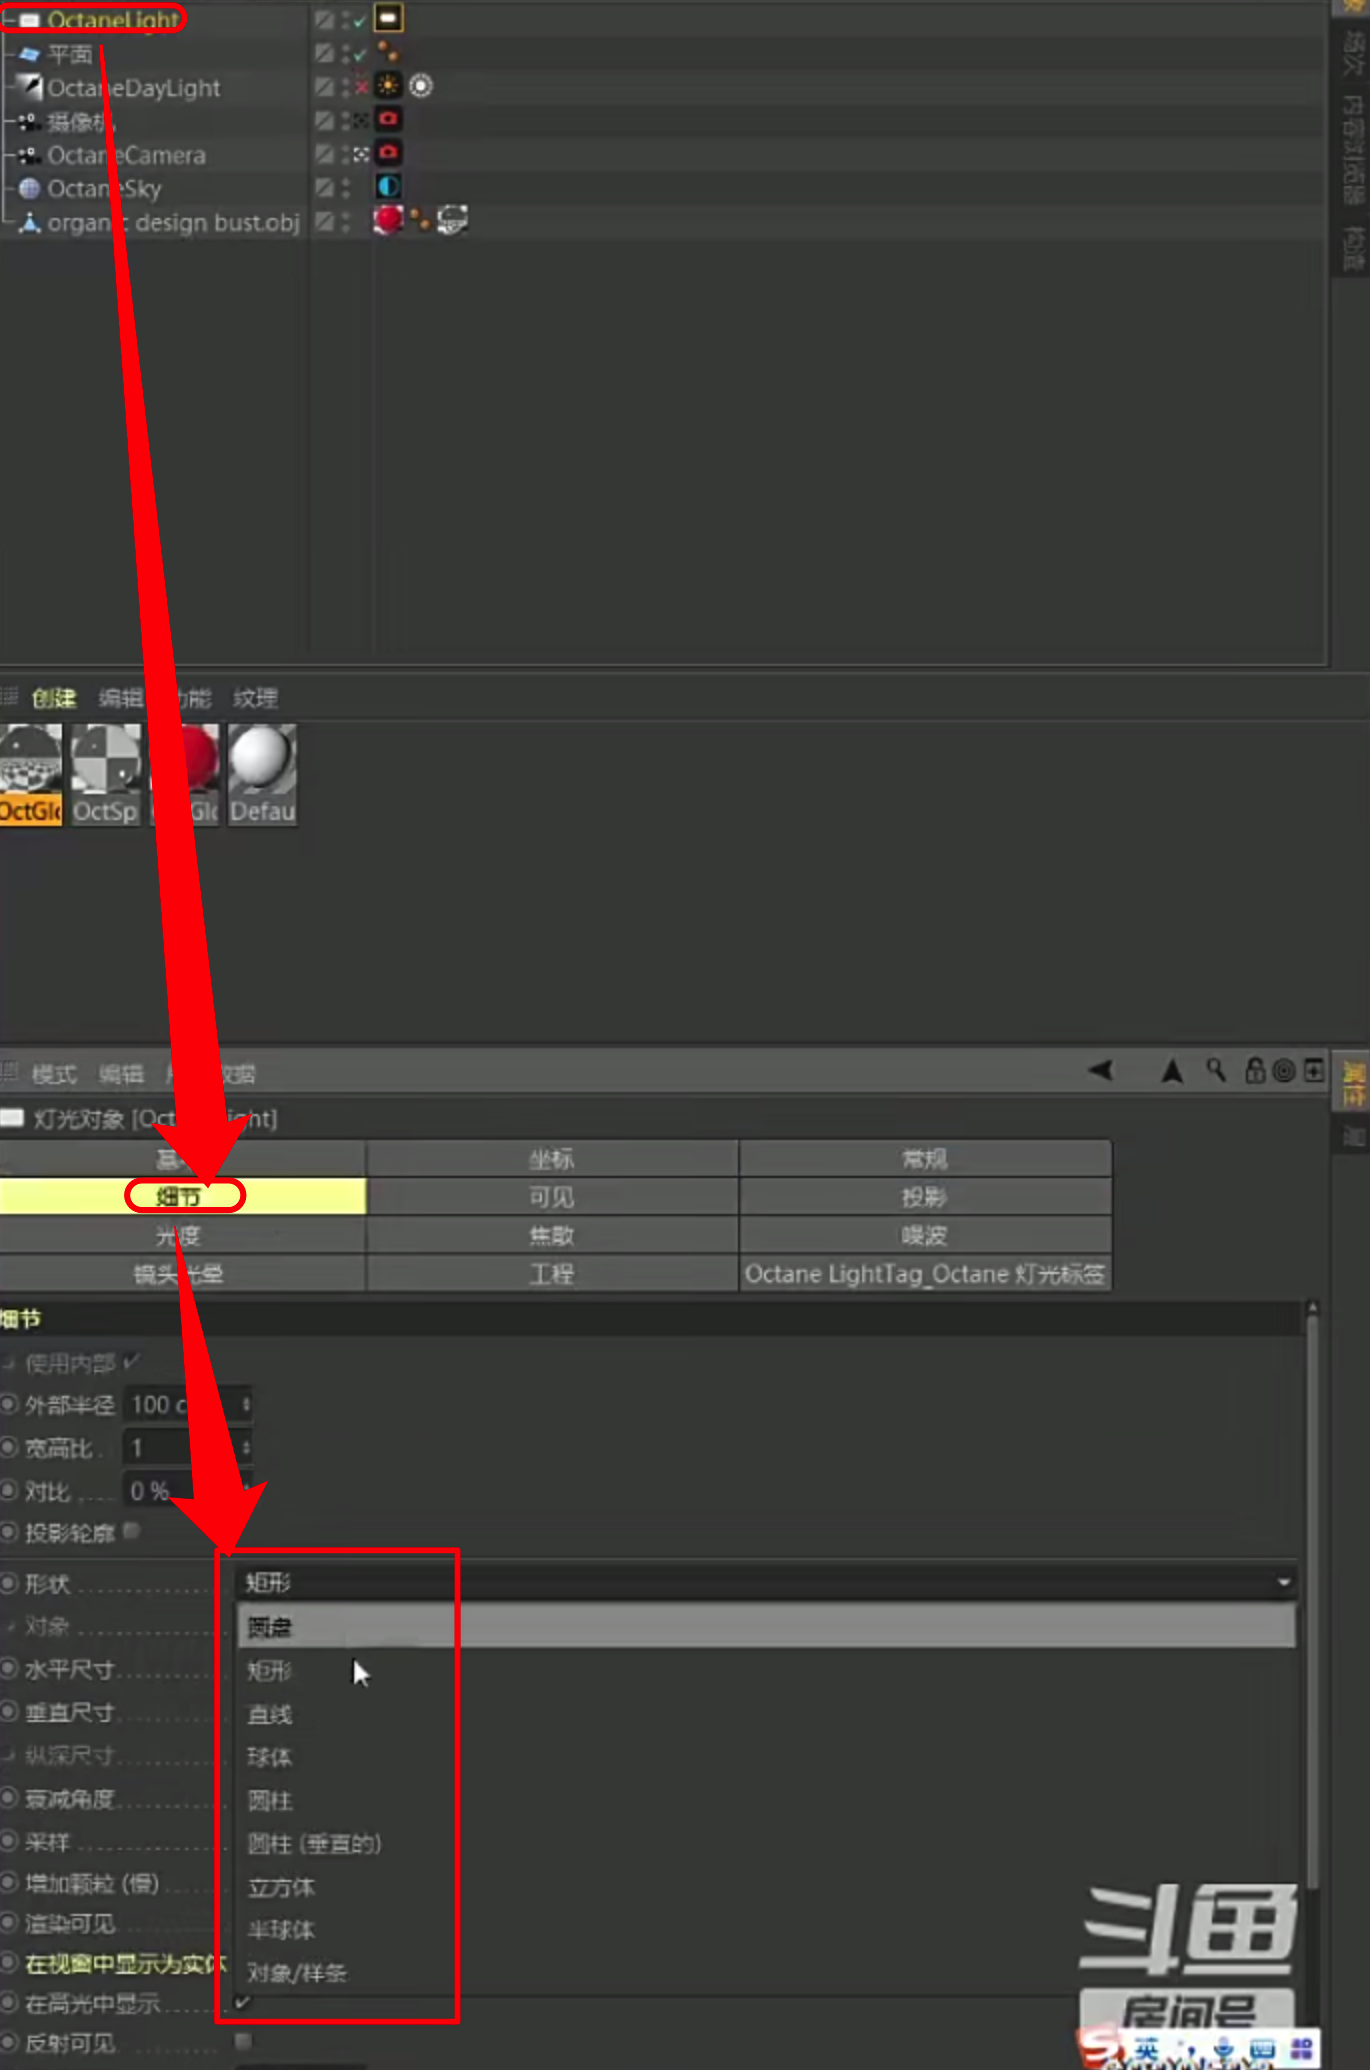Switch to the 常规 tab
The height and width of the screenshot is (2070, 1370).
[925, 1158]
